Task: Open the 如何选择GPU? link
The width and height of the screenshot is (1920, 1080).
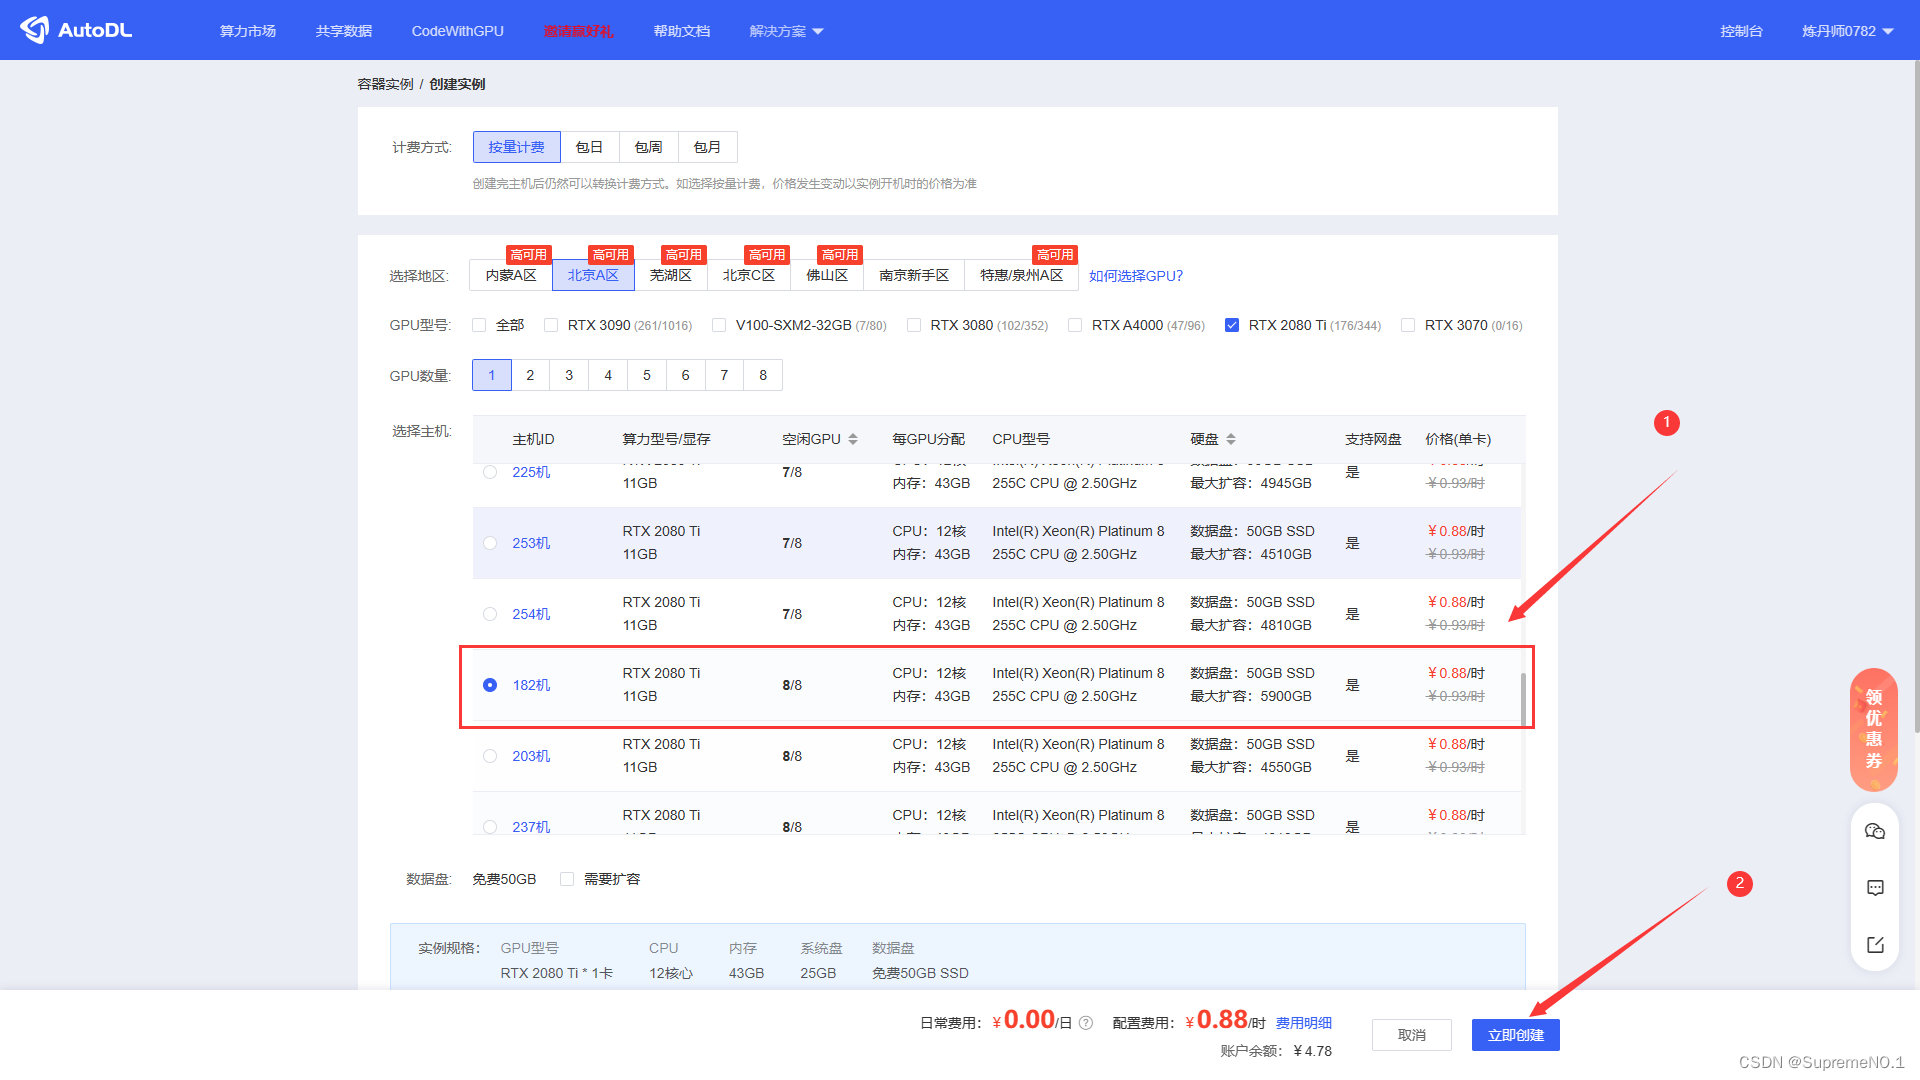Action: coord(1136,276)
